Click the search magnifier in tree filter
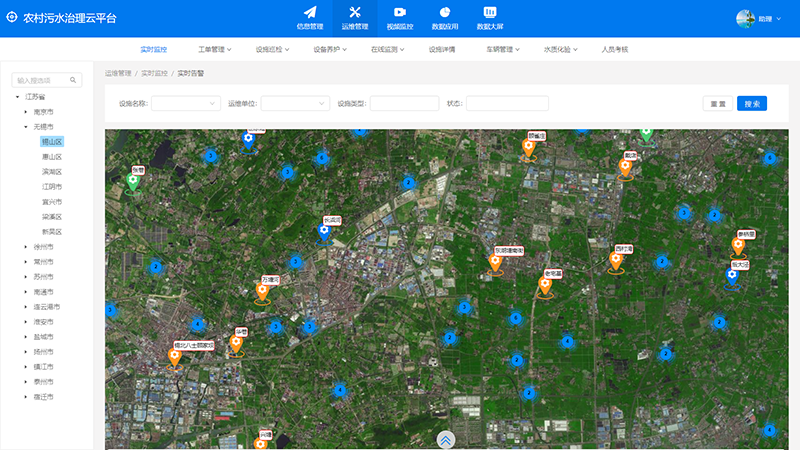The image size is (800, 450). tap(73, 80)
